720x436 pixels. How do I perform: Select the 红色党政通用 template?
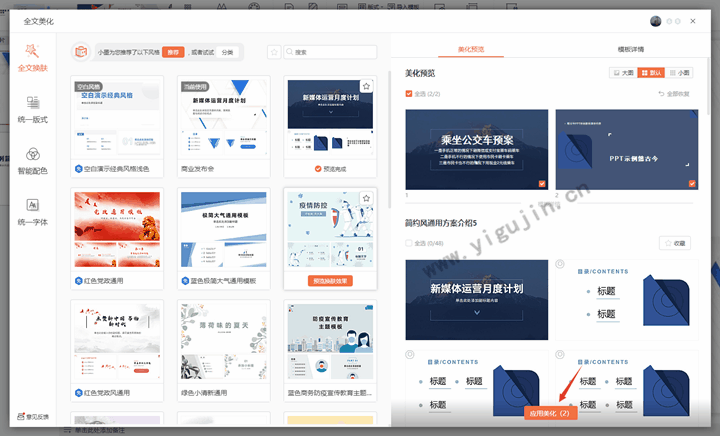pyautogui.click(x=117, y=239)
